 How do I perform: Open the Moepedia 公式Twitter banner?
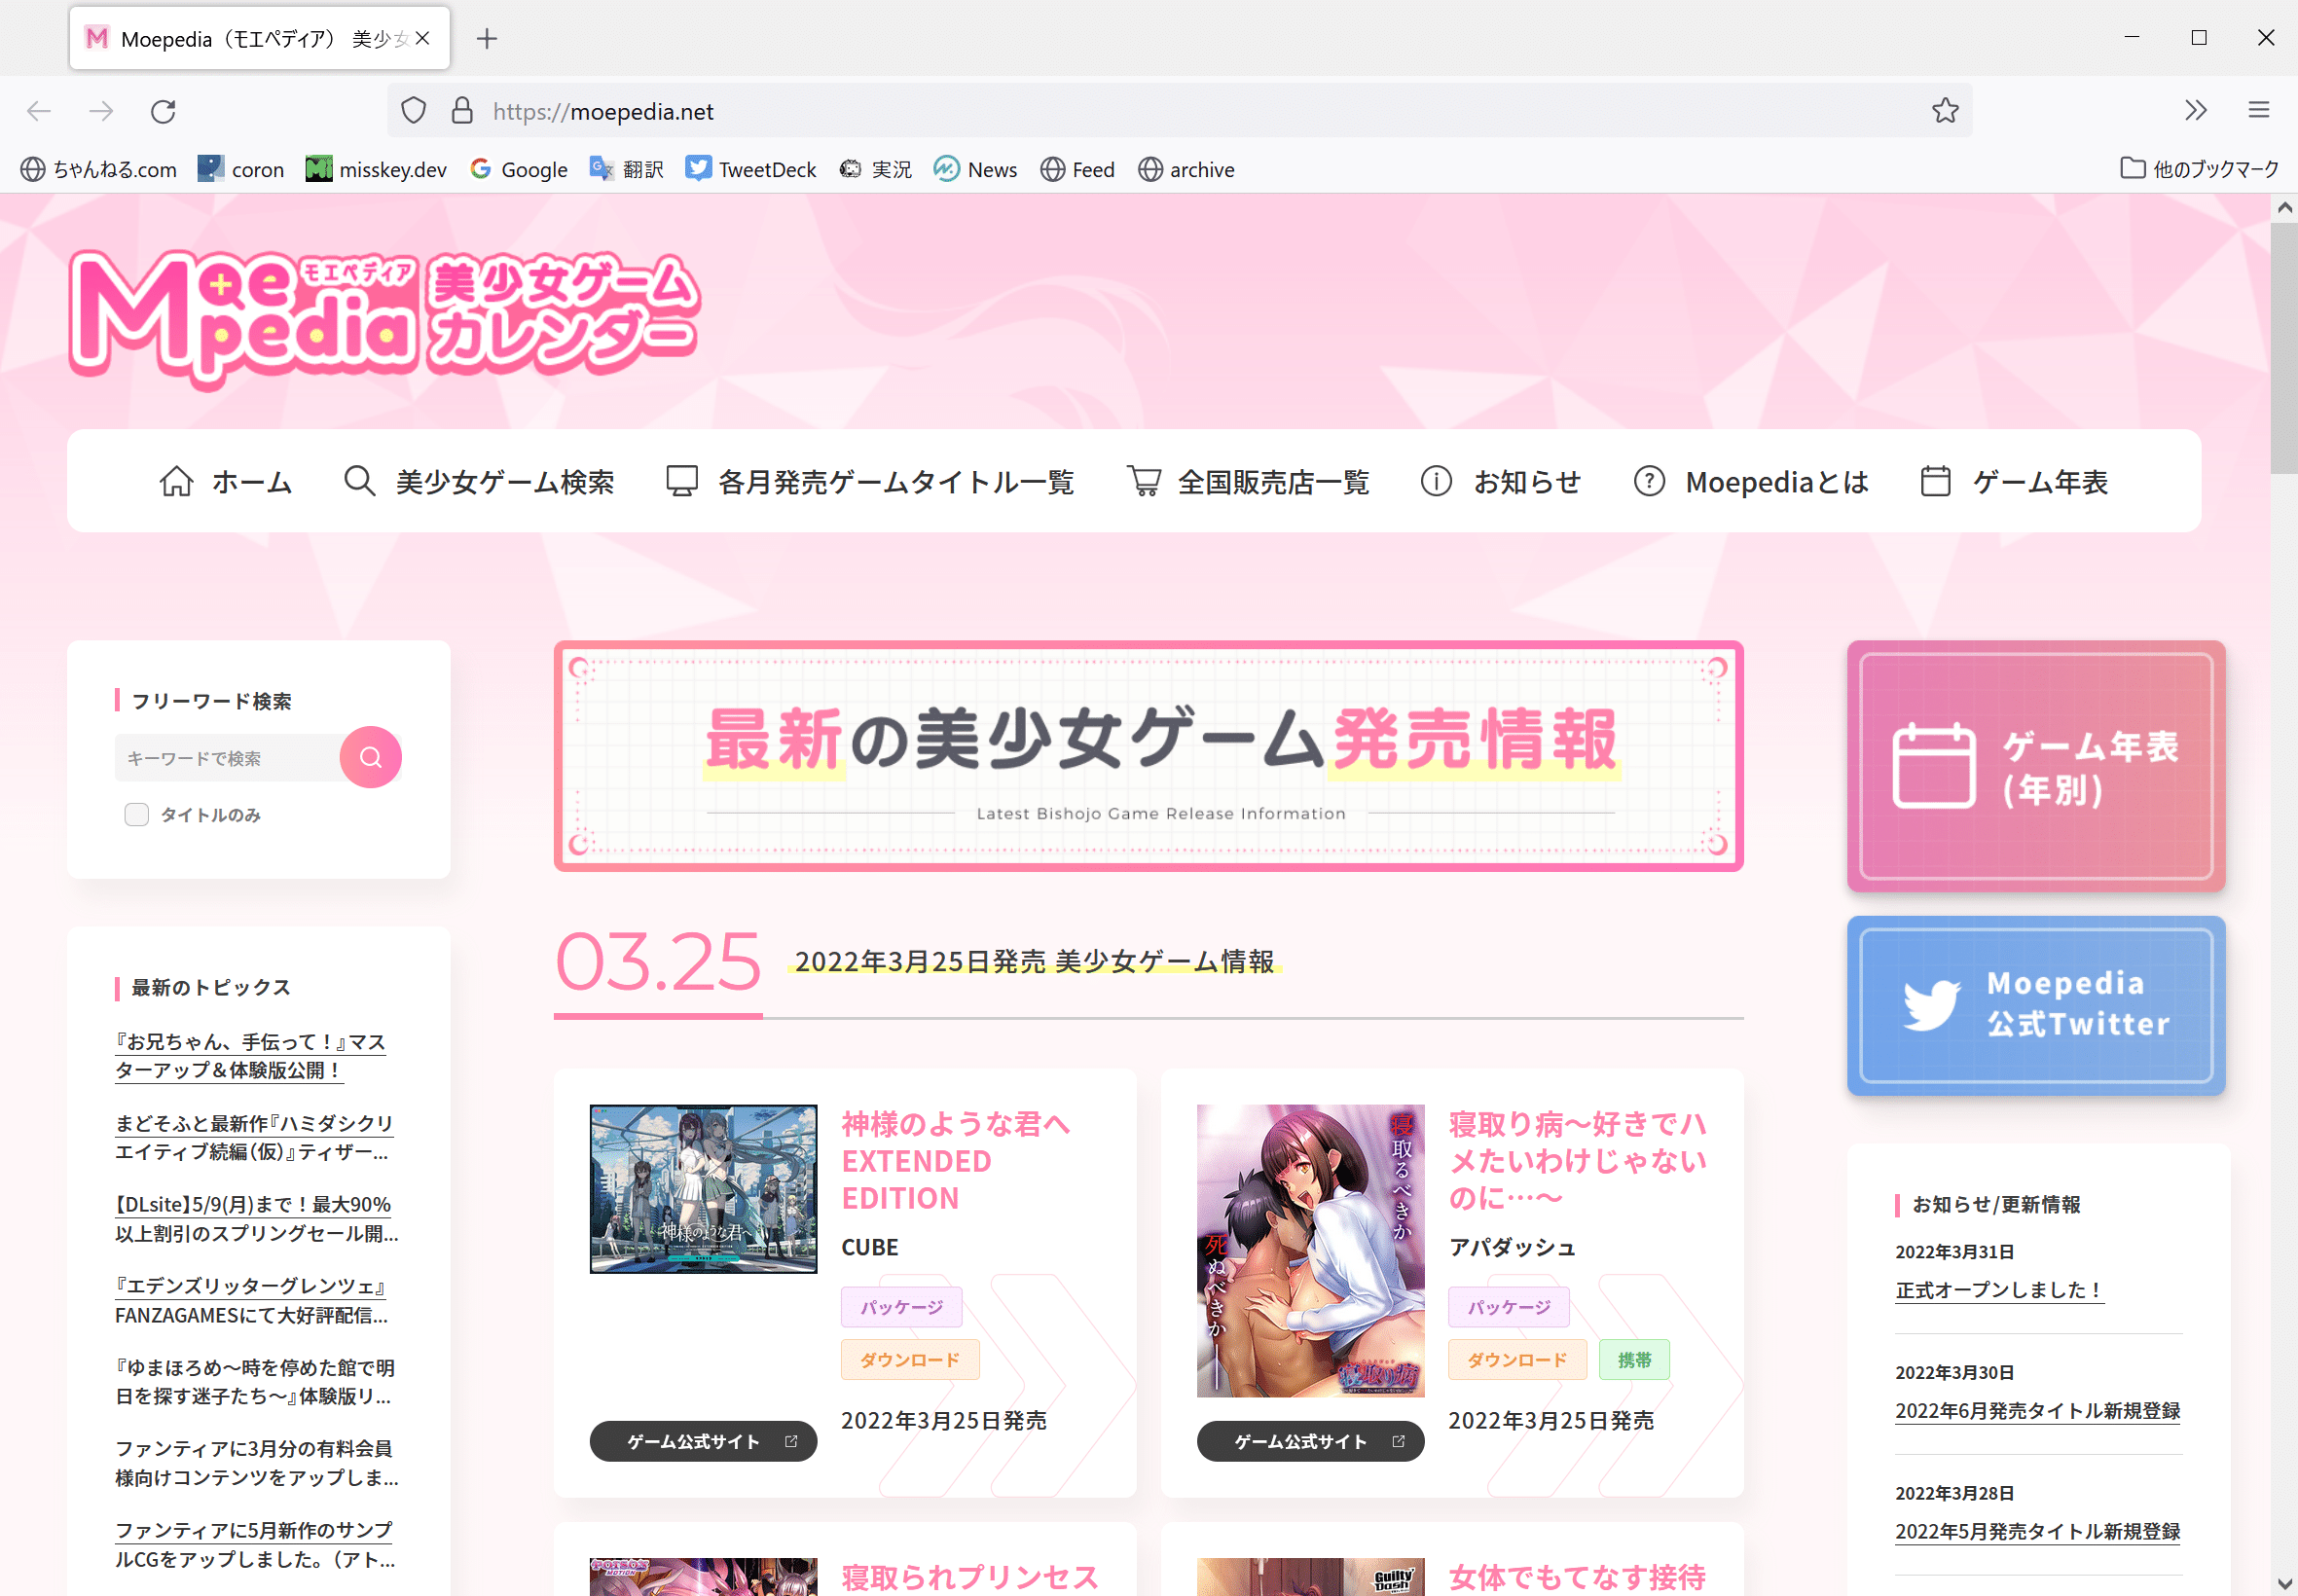tap(2036, 1005)
